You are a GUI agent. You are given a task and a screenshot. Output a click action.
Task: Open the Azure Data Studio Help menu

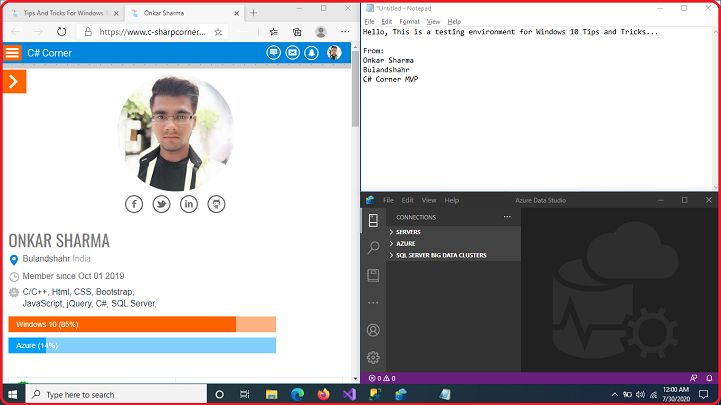[x=452, y=200]
